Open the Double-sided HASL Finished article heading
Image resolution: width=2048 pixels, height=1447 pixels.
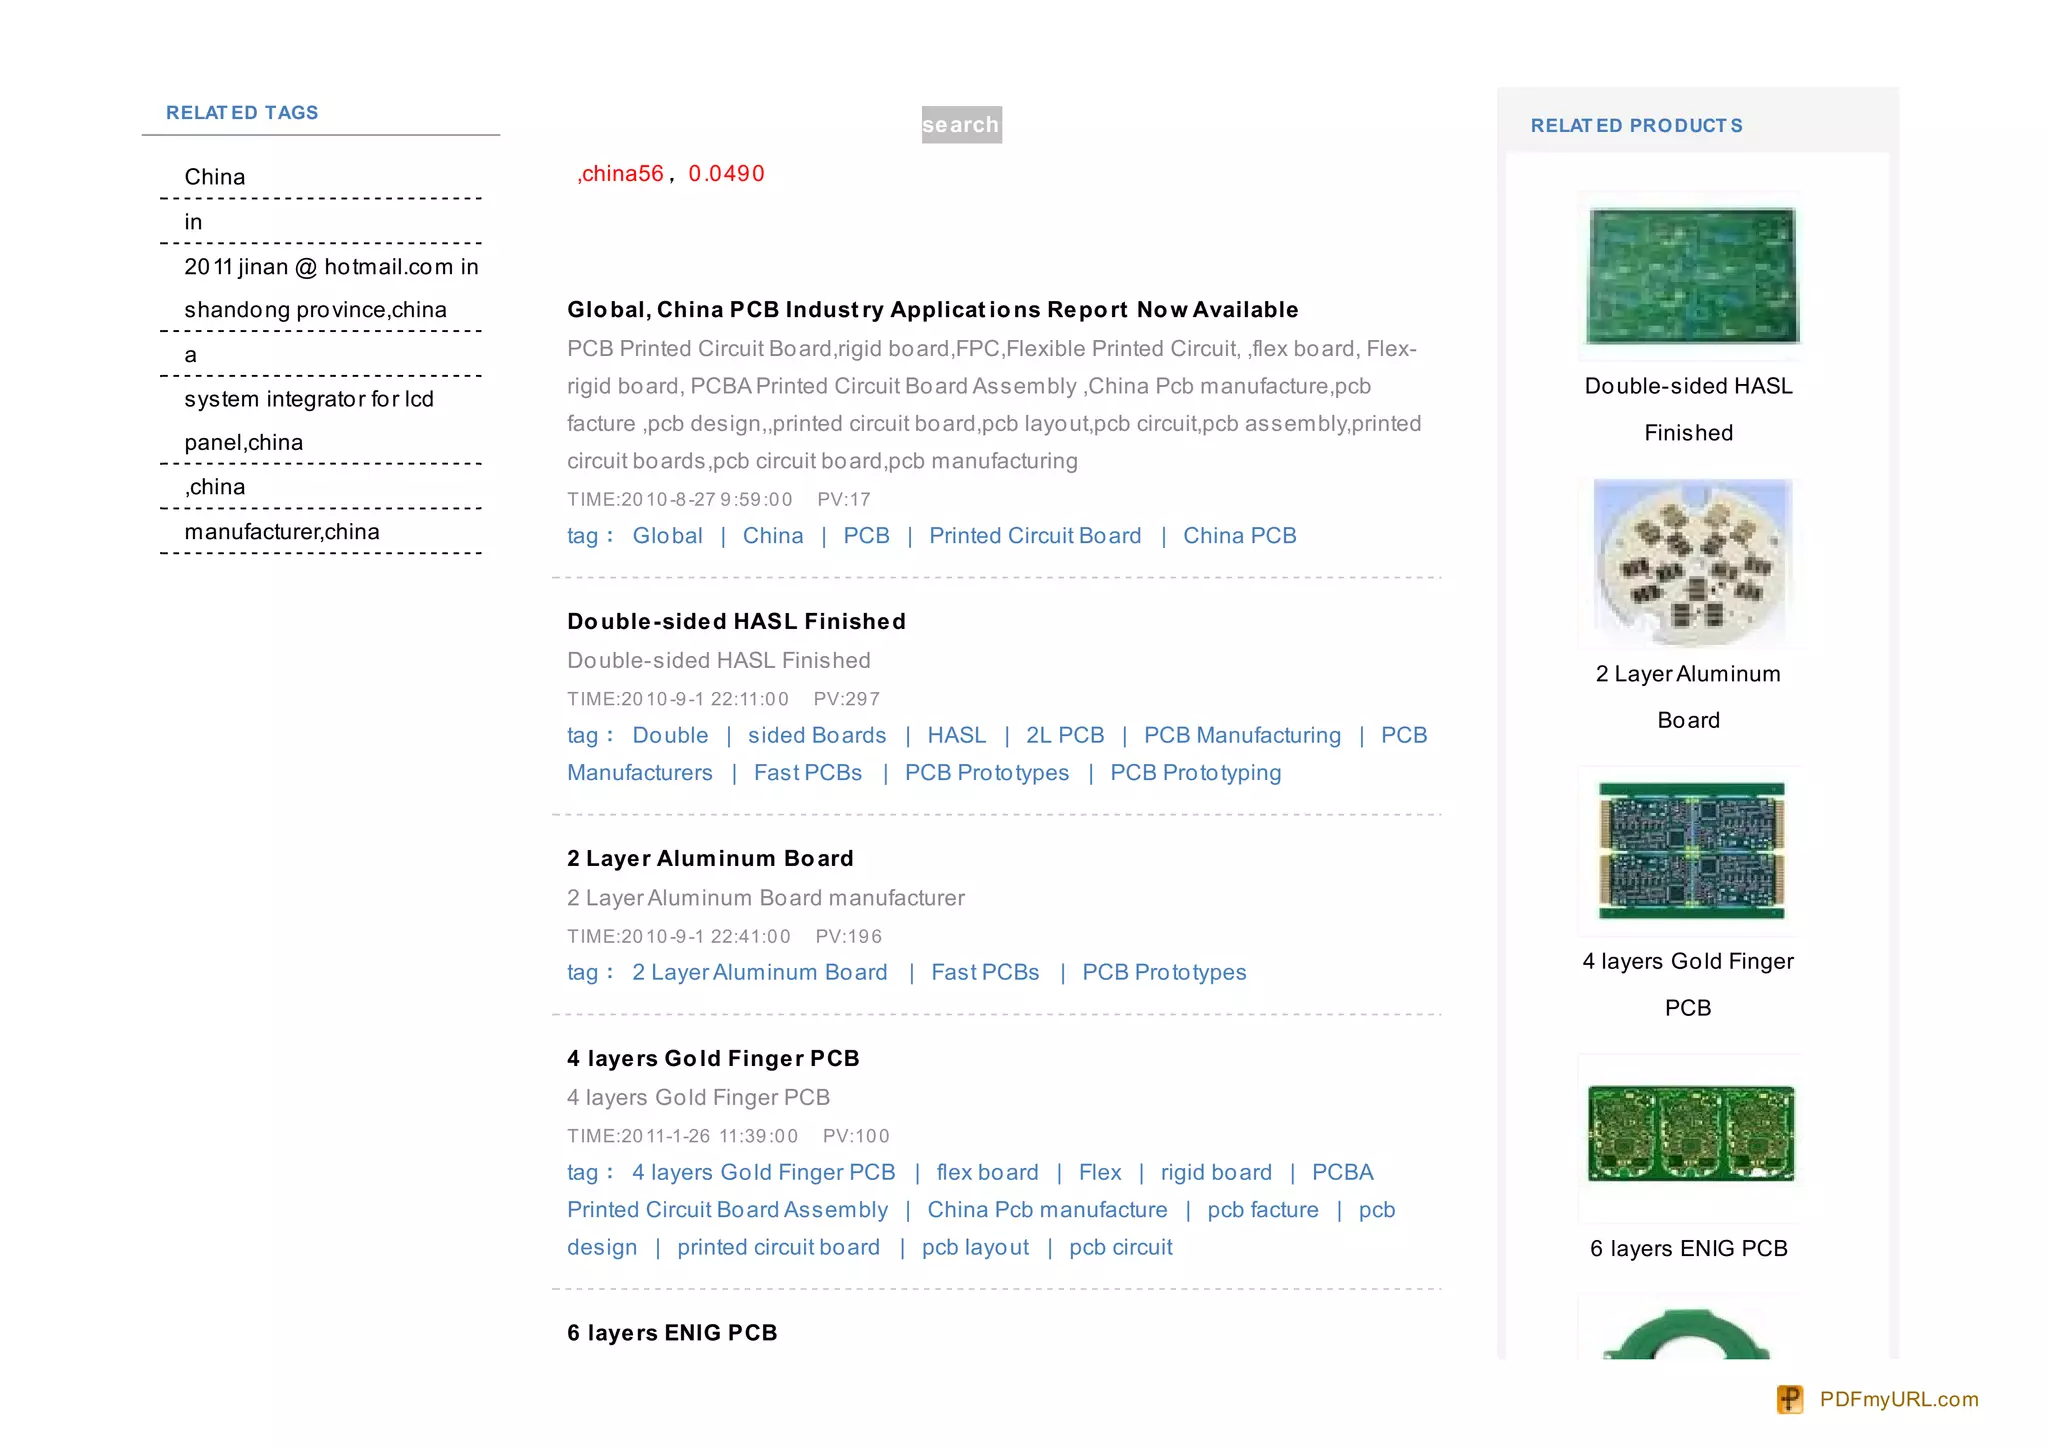coord(736,622)
